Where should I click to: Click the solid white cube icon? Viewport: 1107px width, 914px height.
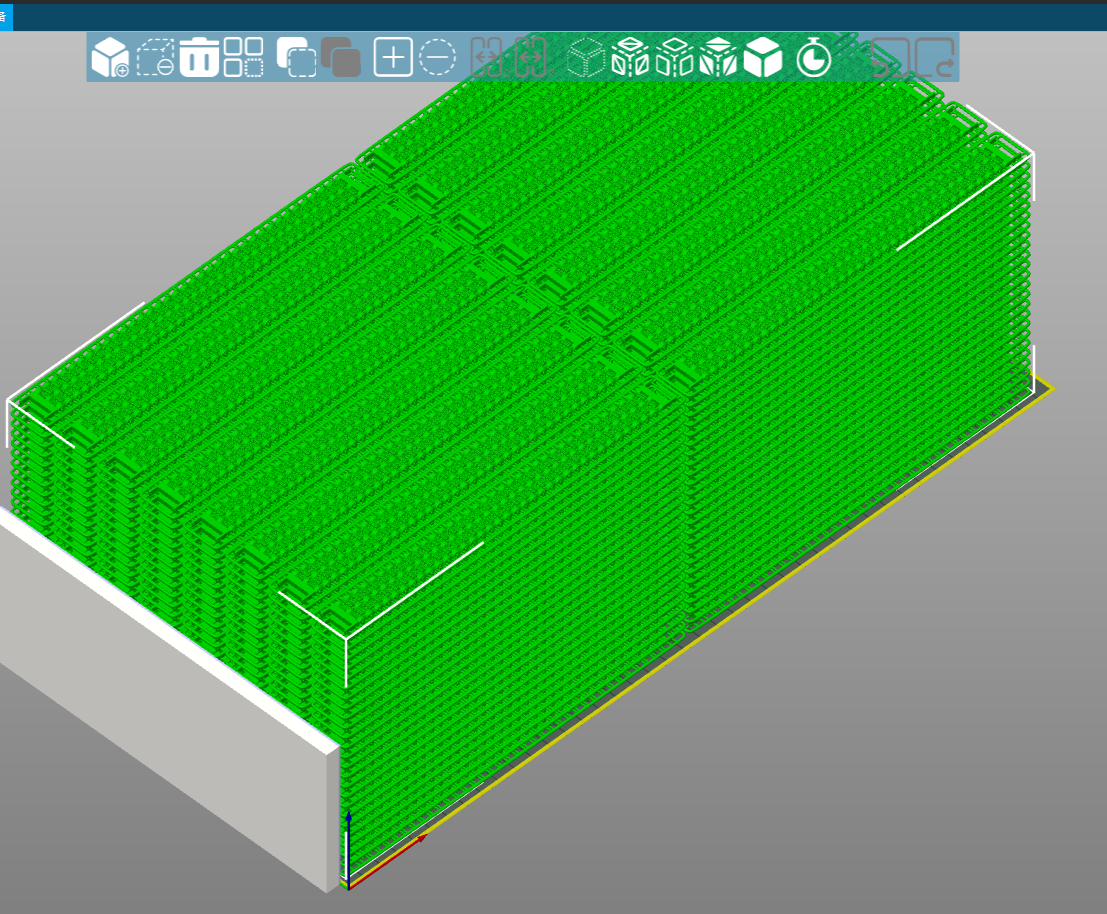coord(763,57)
